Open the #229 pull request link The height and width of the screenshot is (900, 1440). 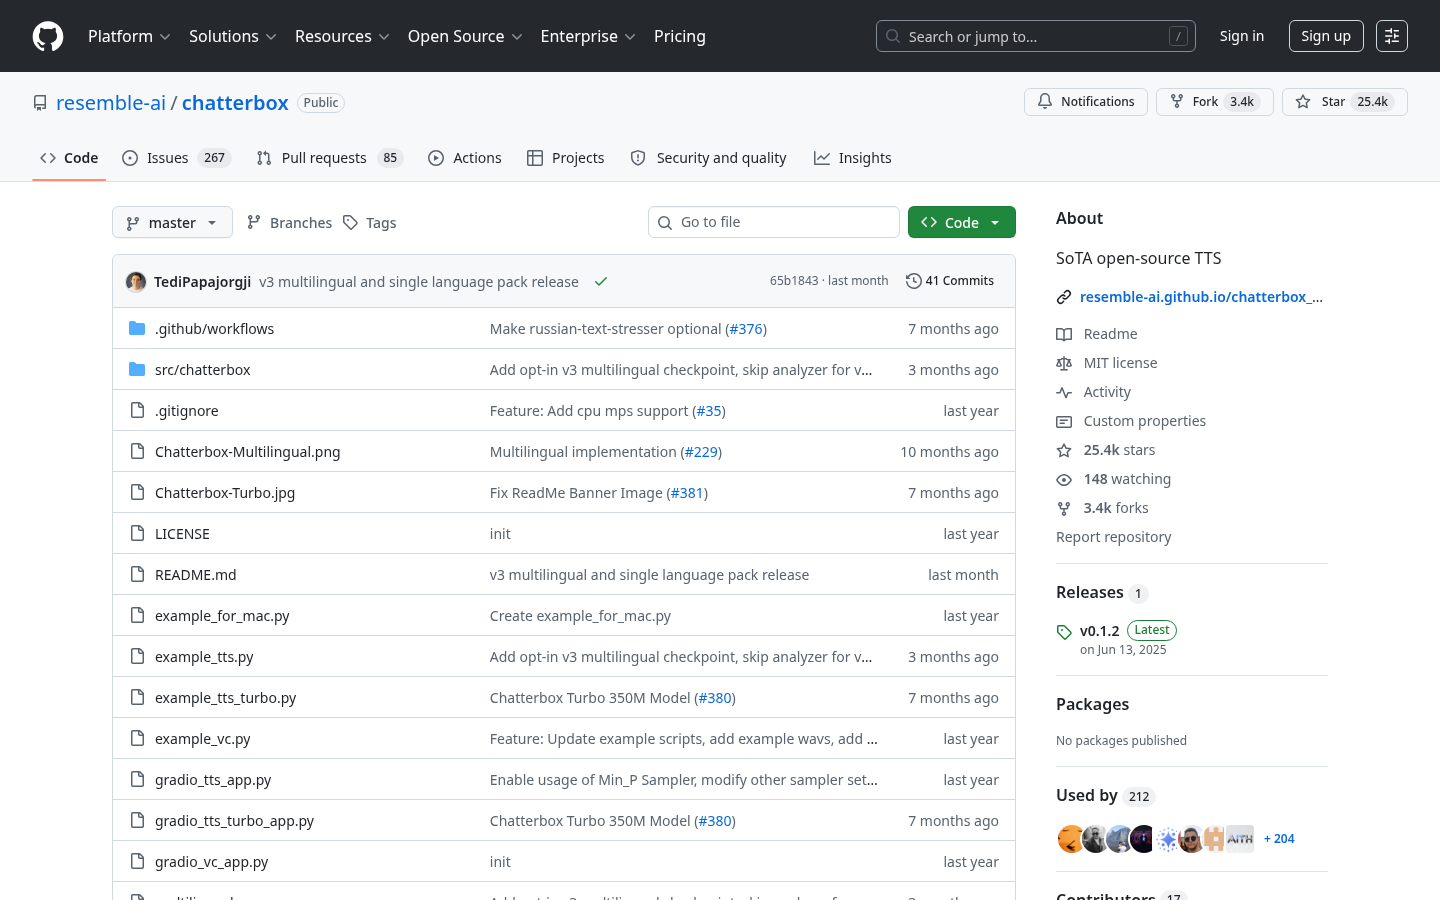click(x=702, y=451)
